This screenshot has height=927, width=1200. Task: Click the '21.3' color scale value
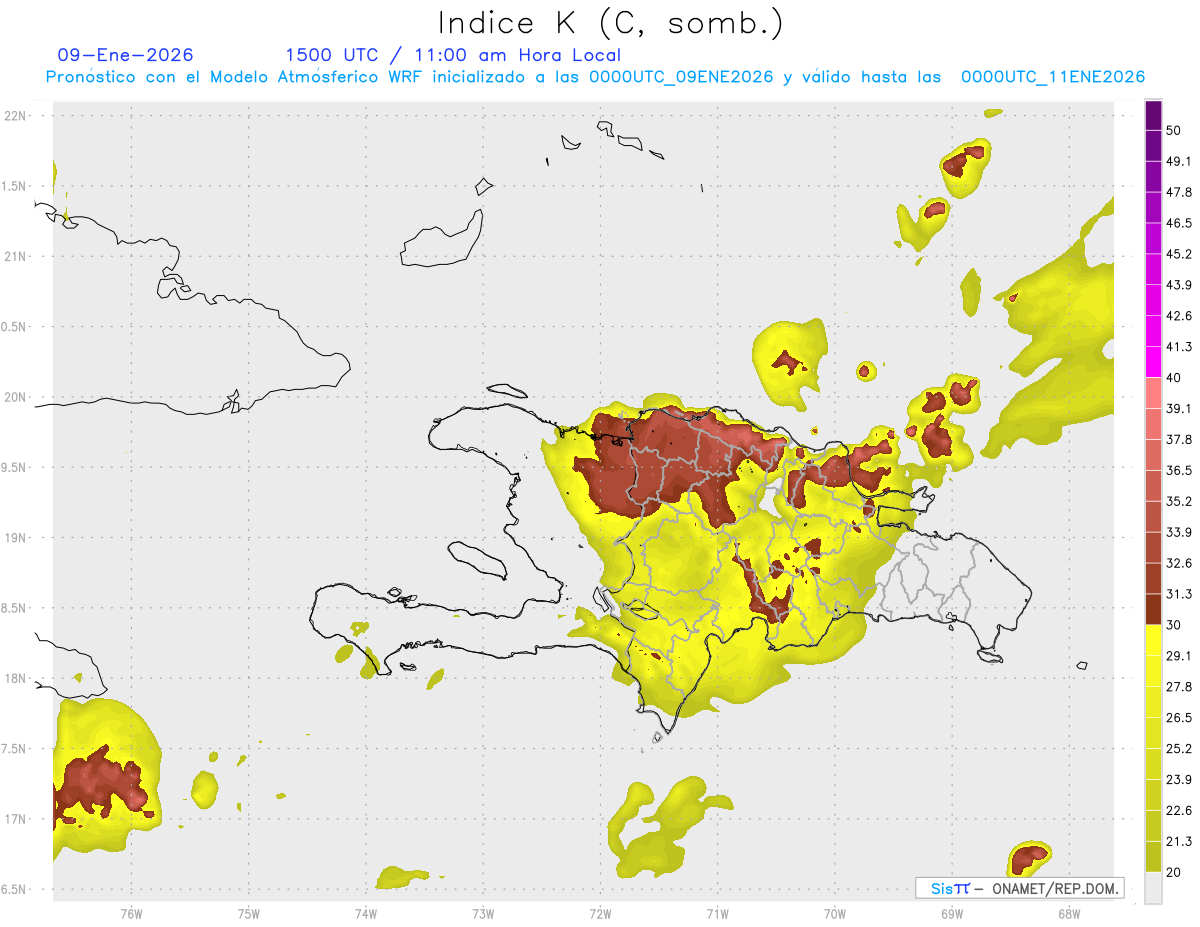(1179, 841)
